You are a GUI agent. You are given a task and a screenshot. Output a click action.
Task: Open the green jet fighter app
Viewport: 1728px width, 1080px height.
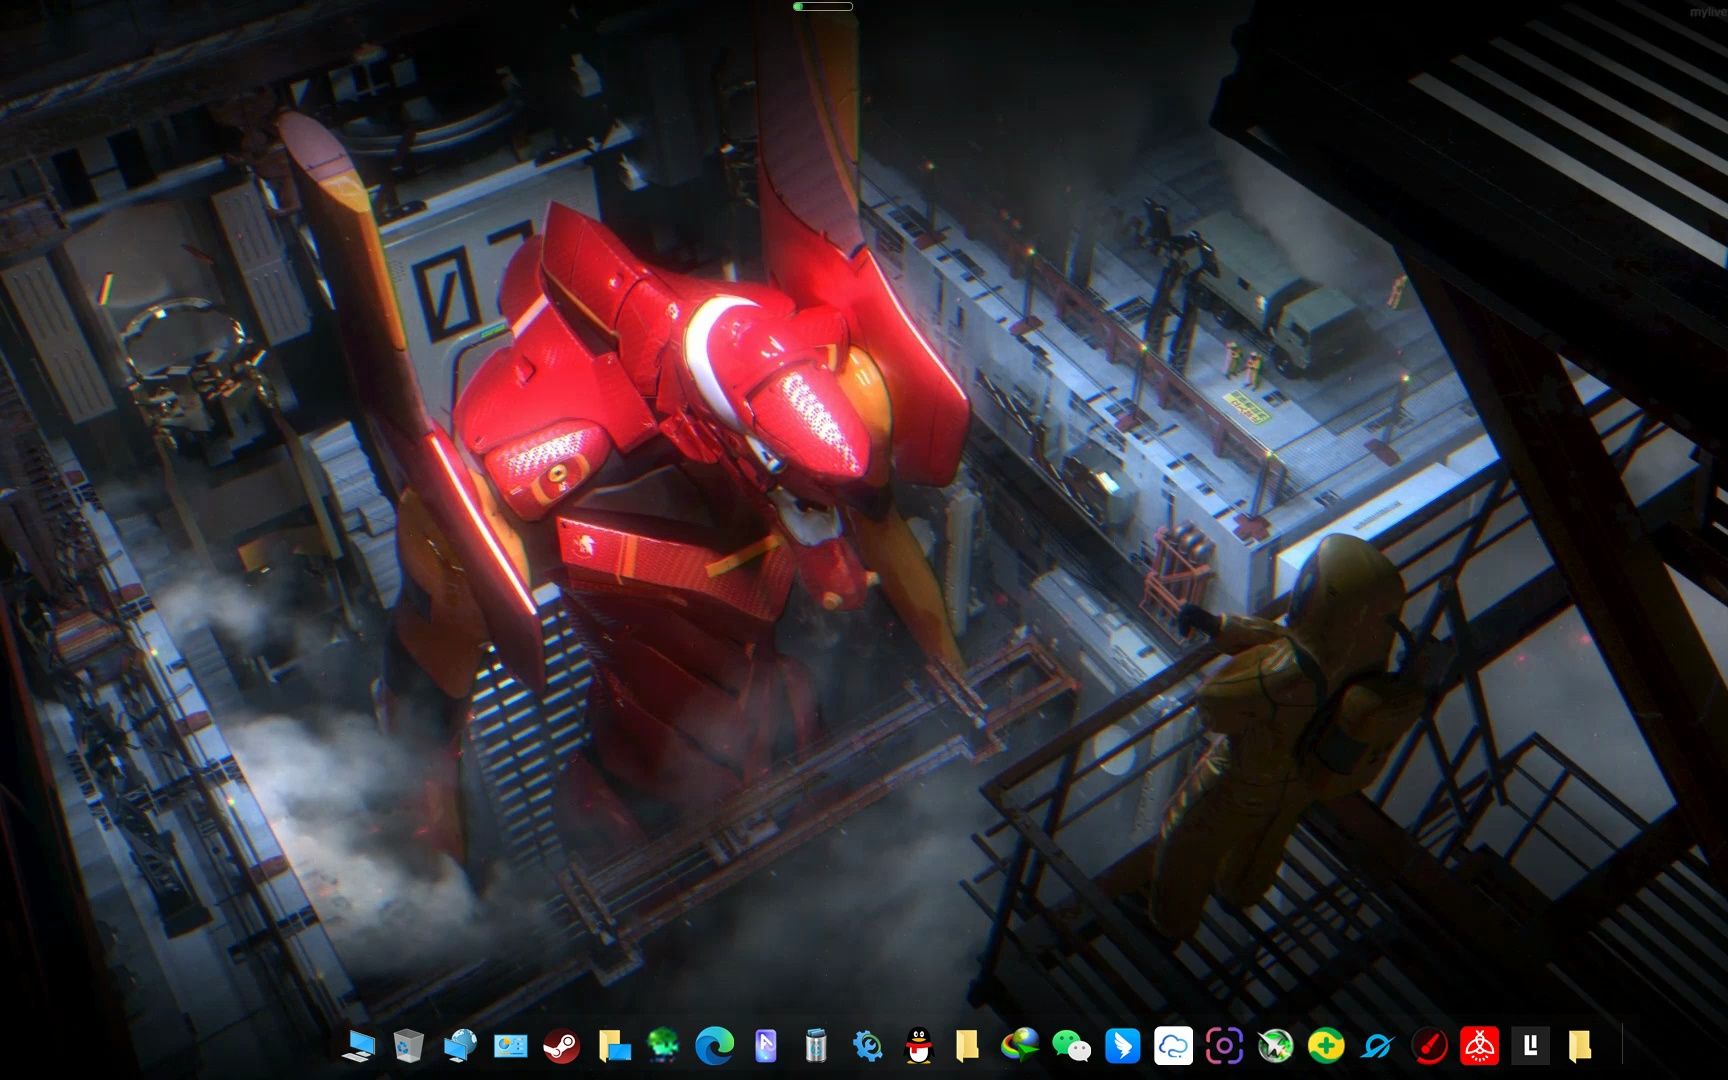1275,1046
